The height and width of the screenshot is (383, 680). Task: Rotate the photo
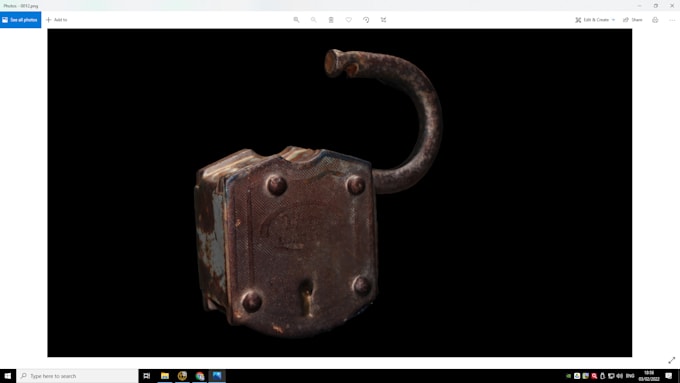366,20
